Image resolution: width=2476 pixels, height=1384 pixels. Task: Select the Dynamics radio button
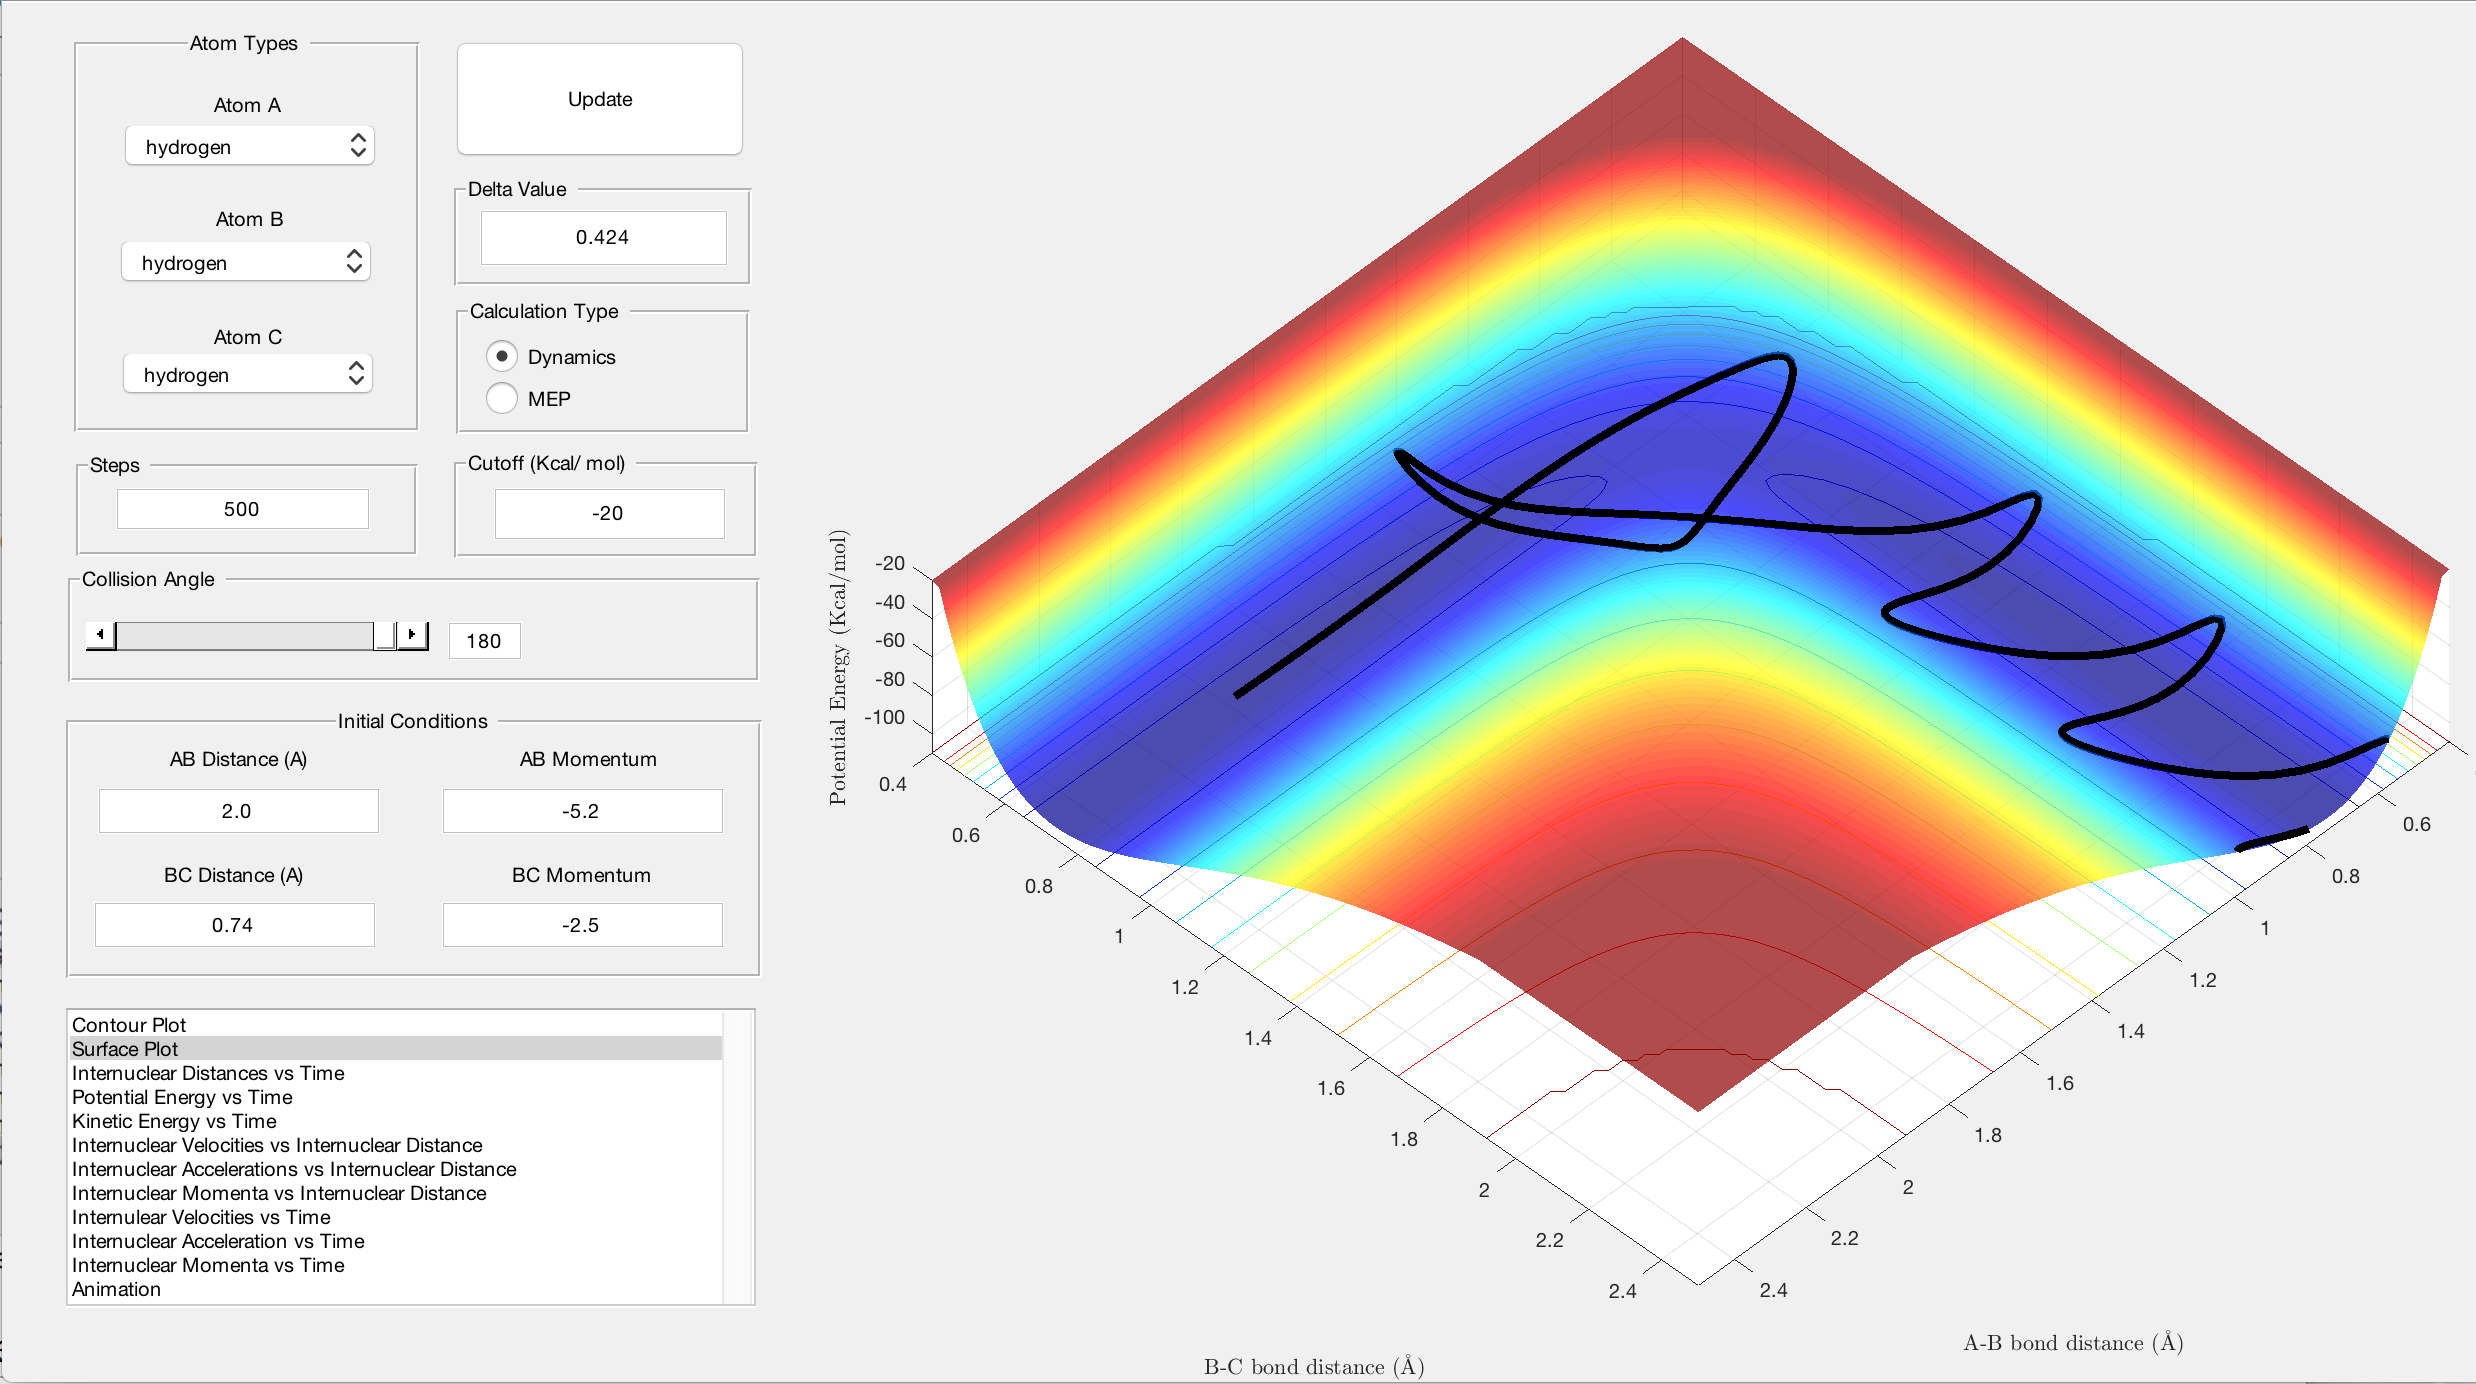click(501, 356)
